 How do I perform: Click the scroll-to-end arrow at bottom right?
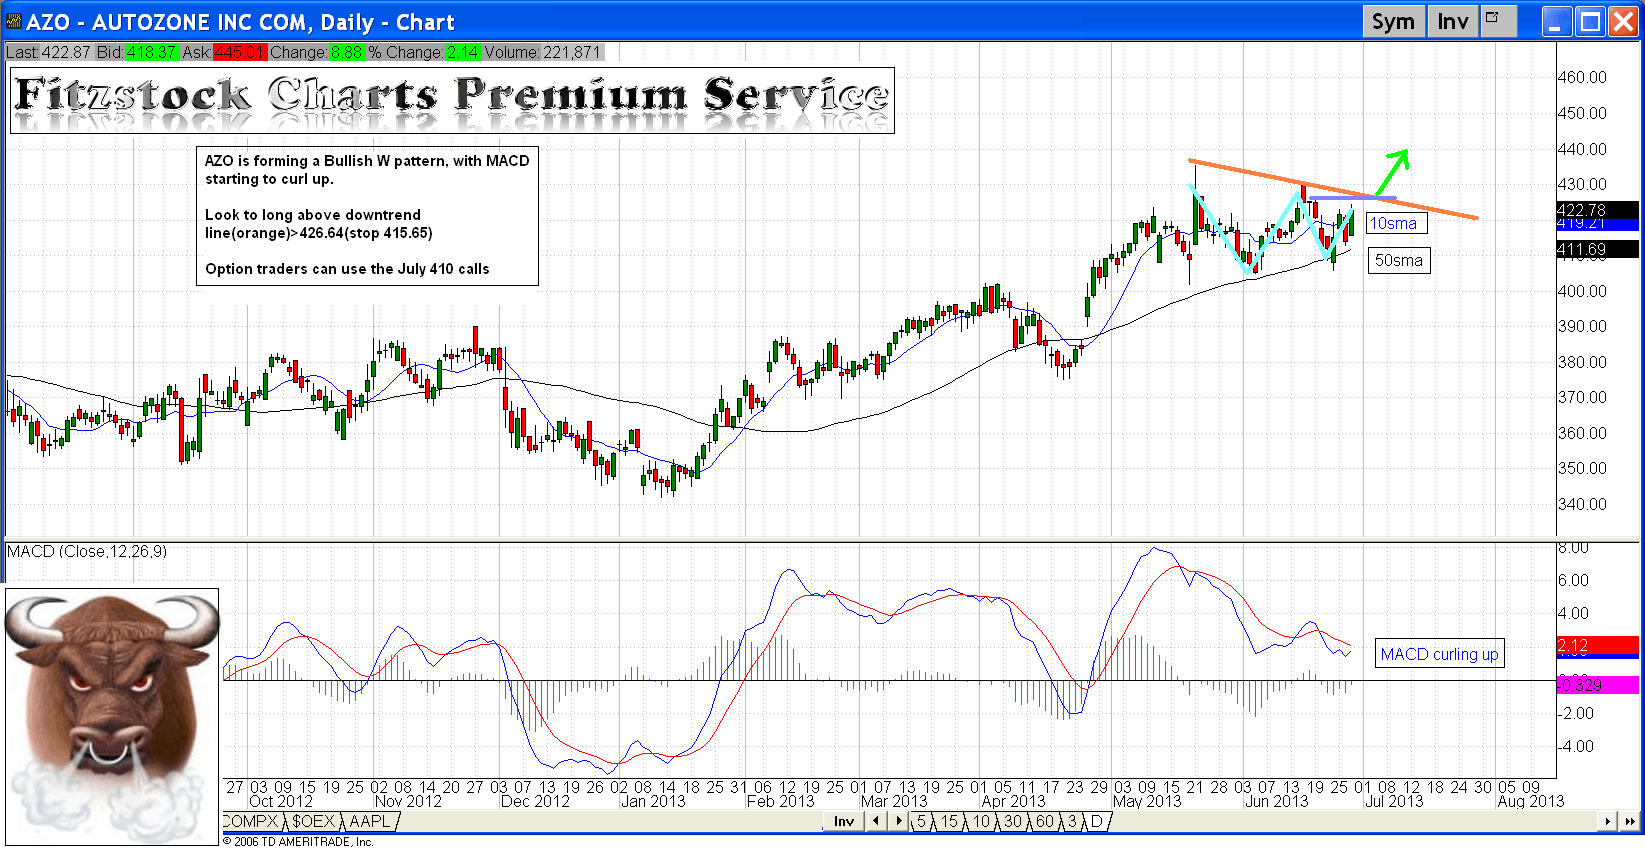click(x=1629, y=821)
